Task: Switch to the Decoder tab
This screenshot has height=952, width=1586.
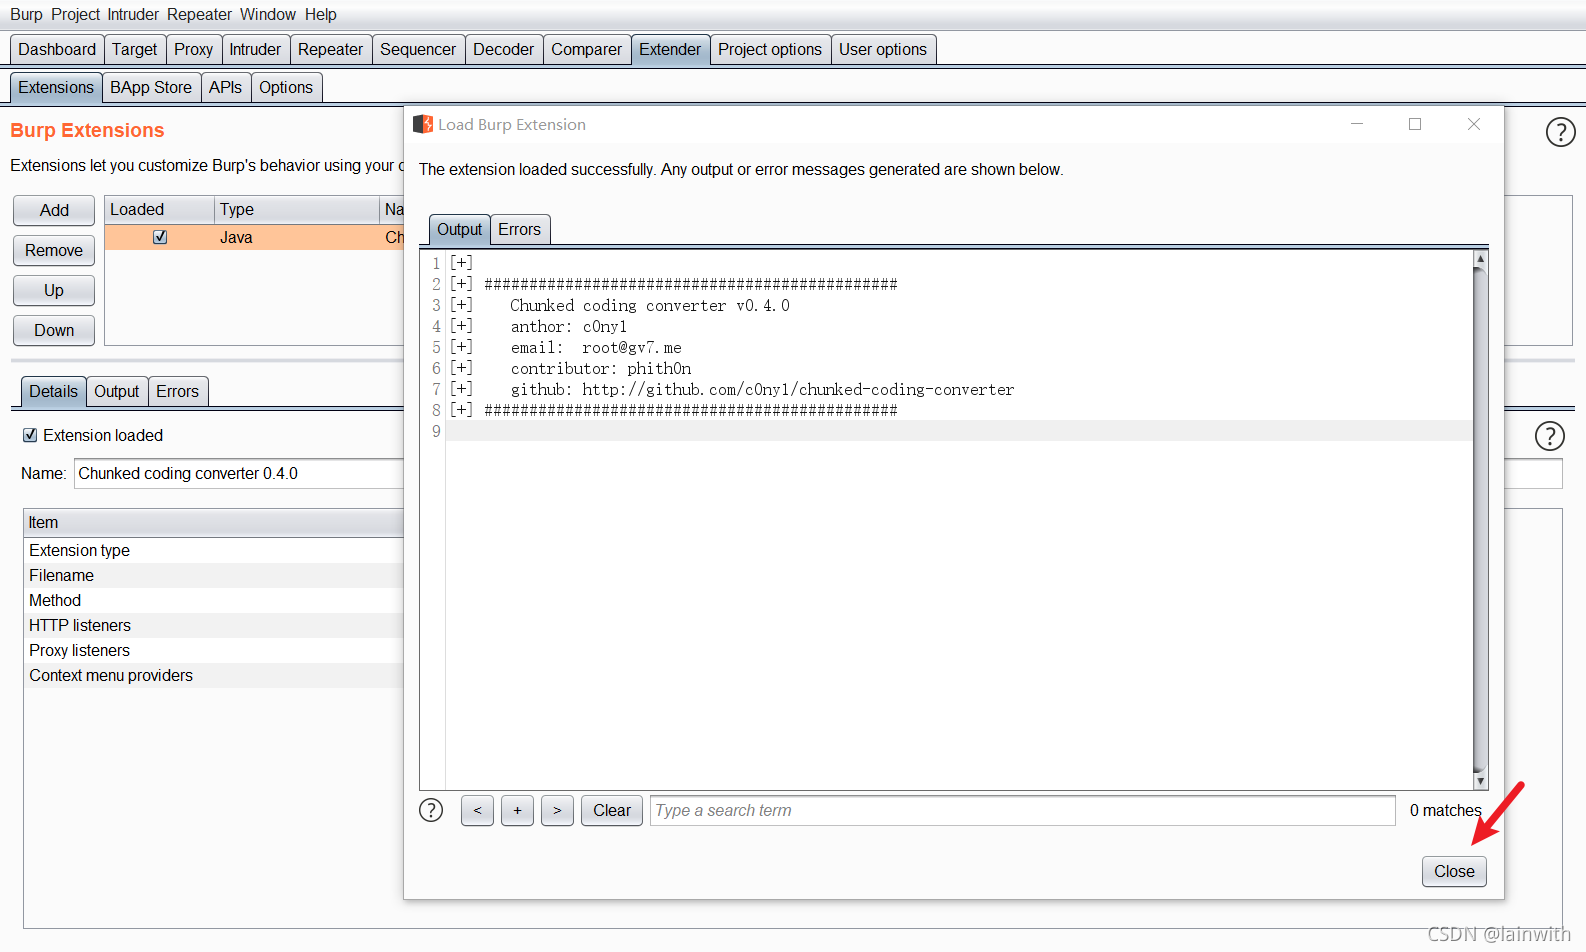Action: [503, 50]
